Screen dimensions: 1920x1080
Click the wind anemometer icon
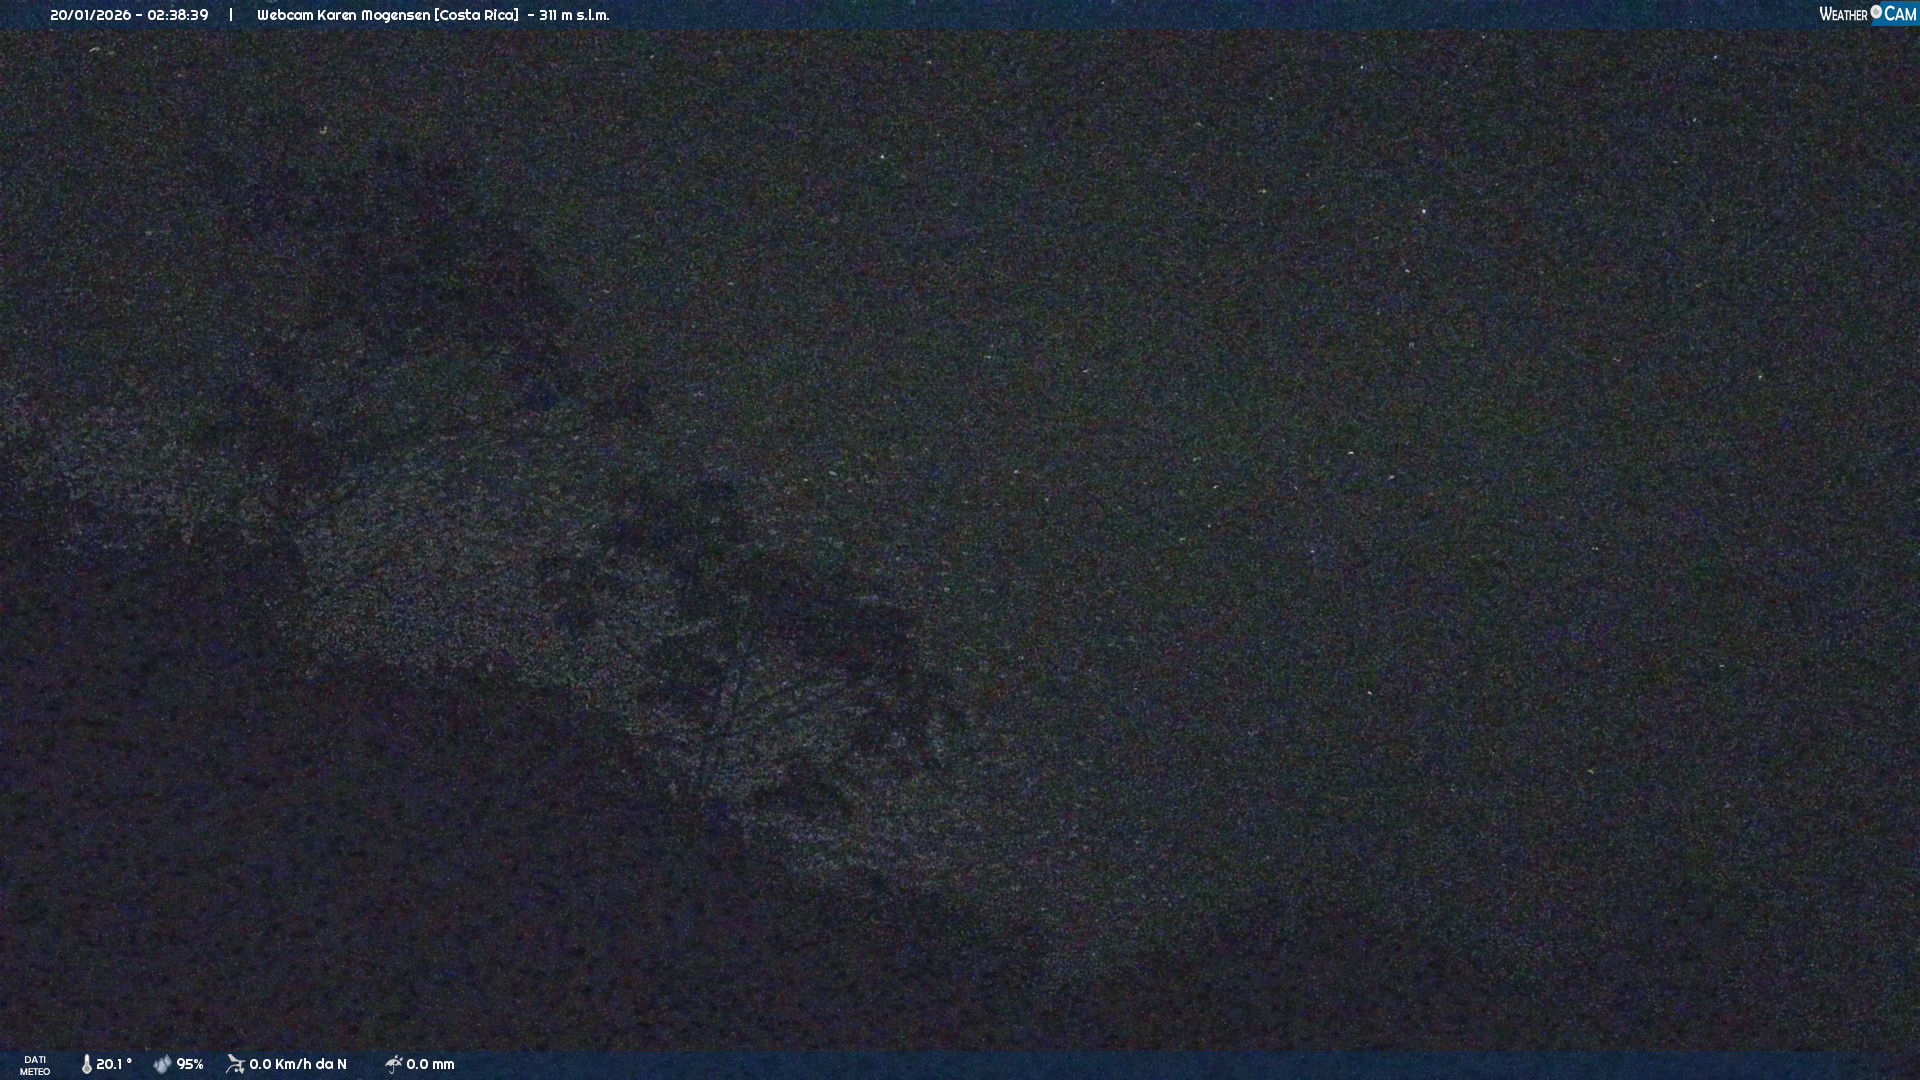pyautogui.click(x=235, y=1064)
